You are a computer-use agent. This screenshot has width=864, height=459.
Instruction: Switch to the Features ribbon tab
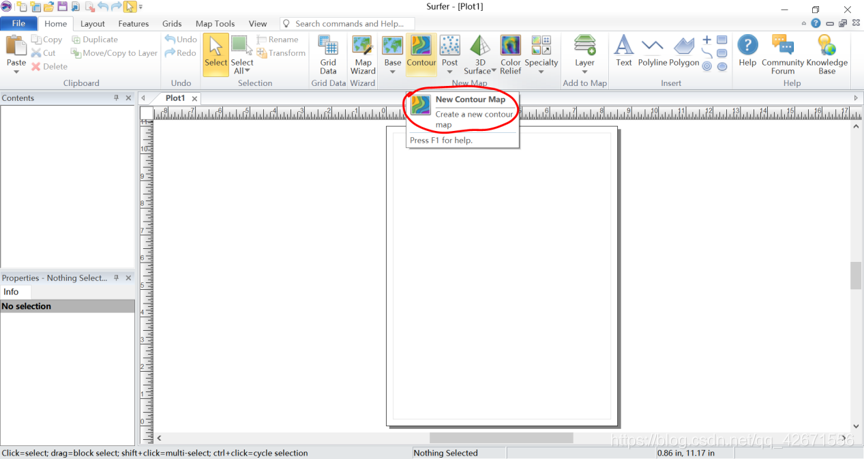pyautogui.click(x=133, y=24)
